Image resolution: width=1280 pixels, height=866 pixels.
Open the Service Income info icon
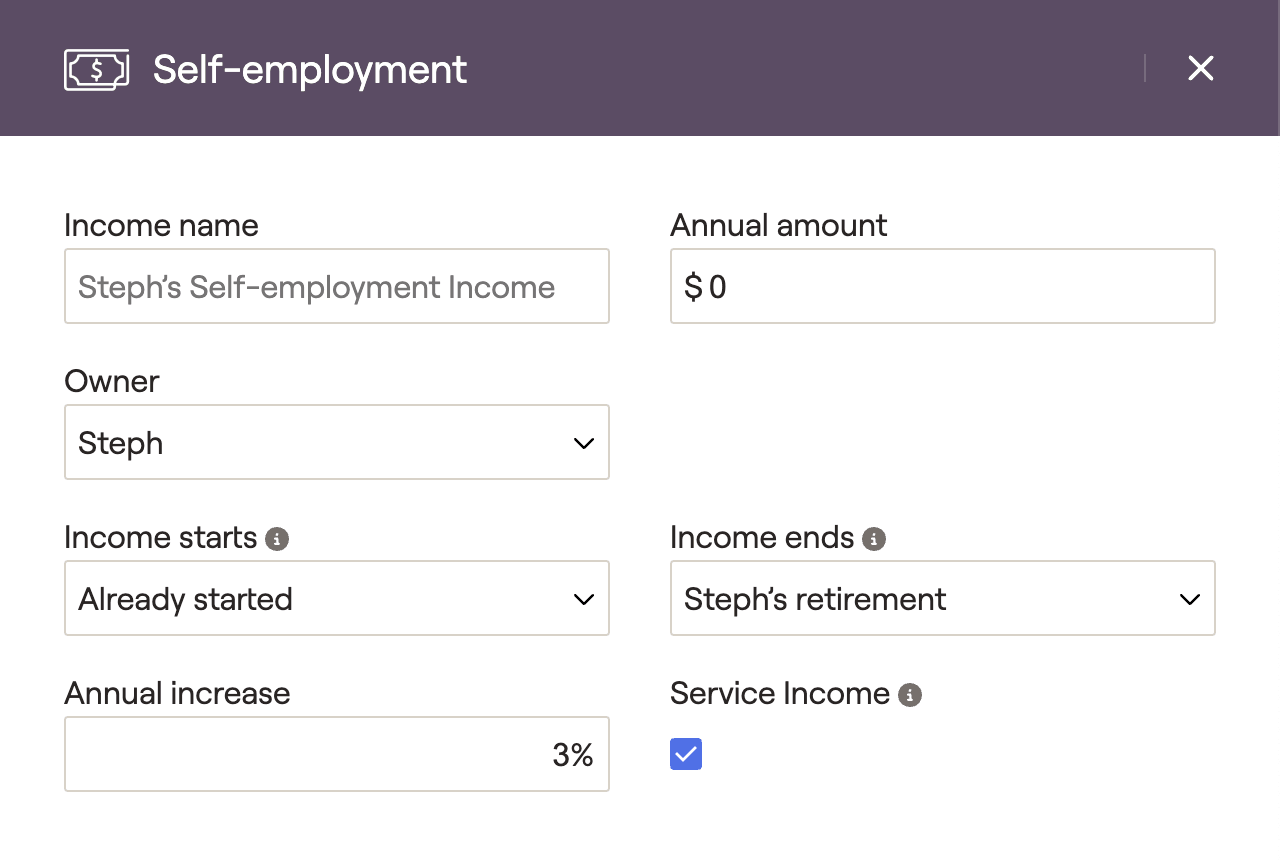tap(910, 695)
